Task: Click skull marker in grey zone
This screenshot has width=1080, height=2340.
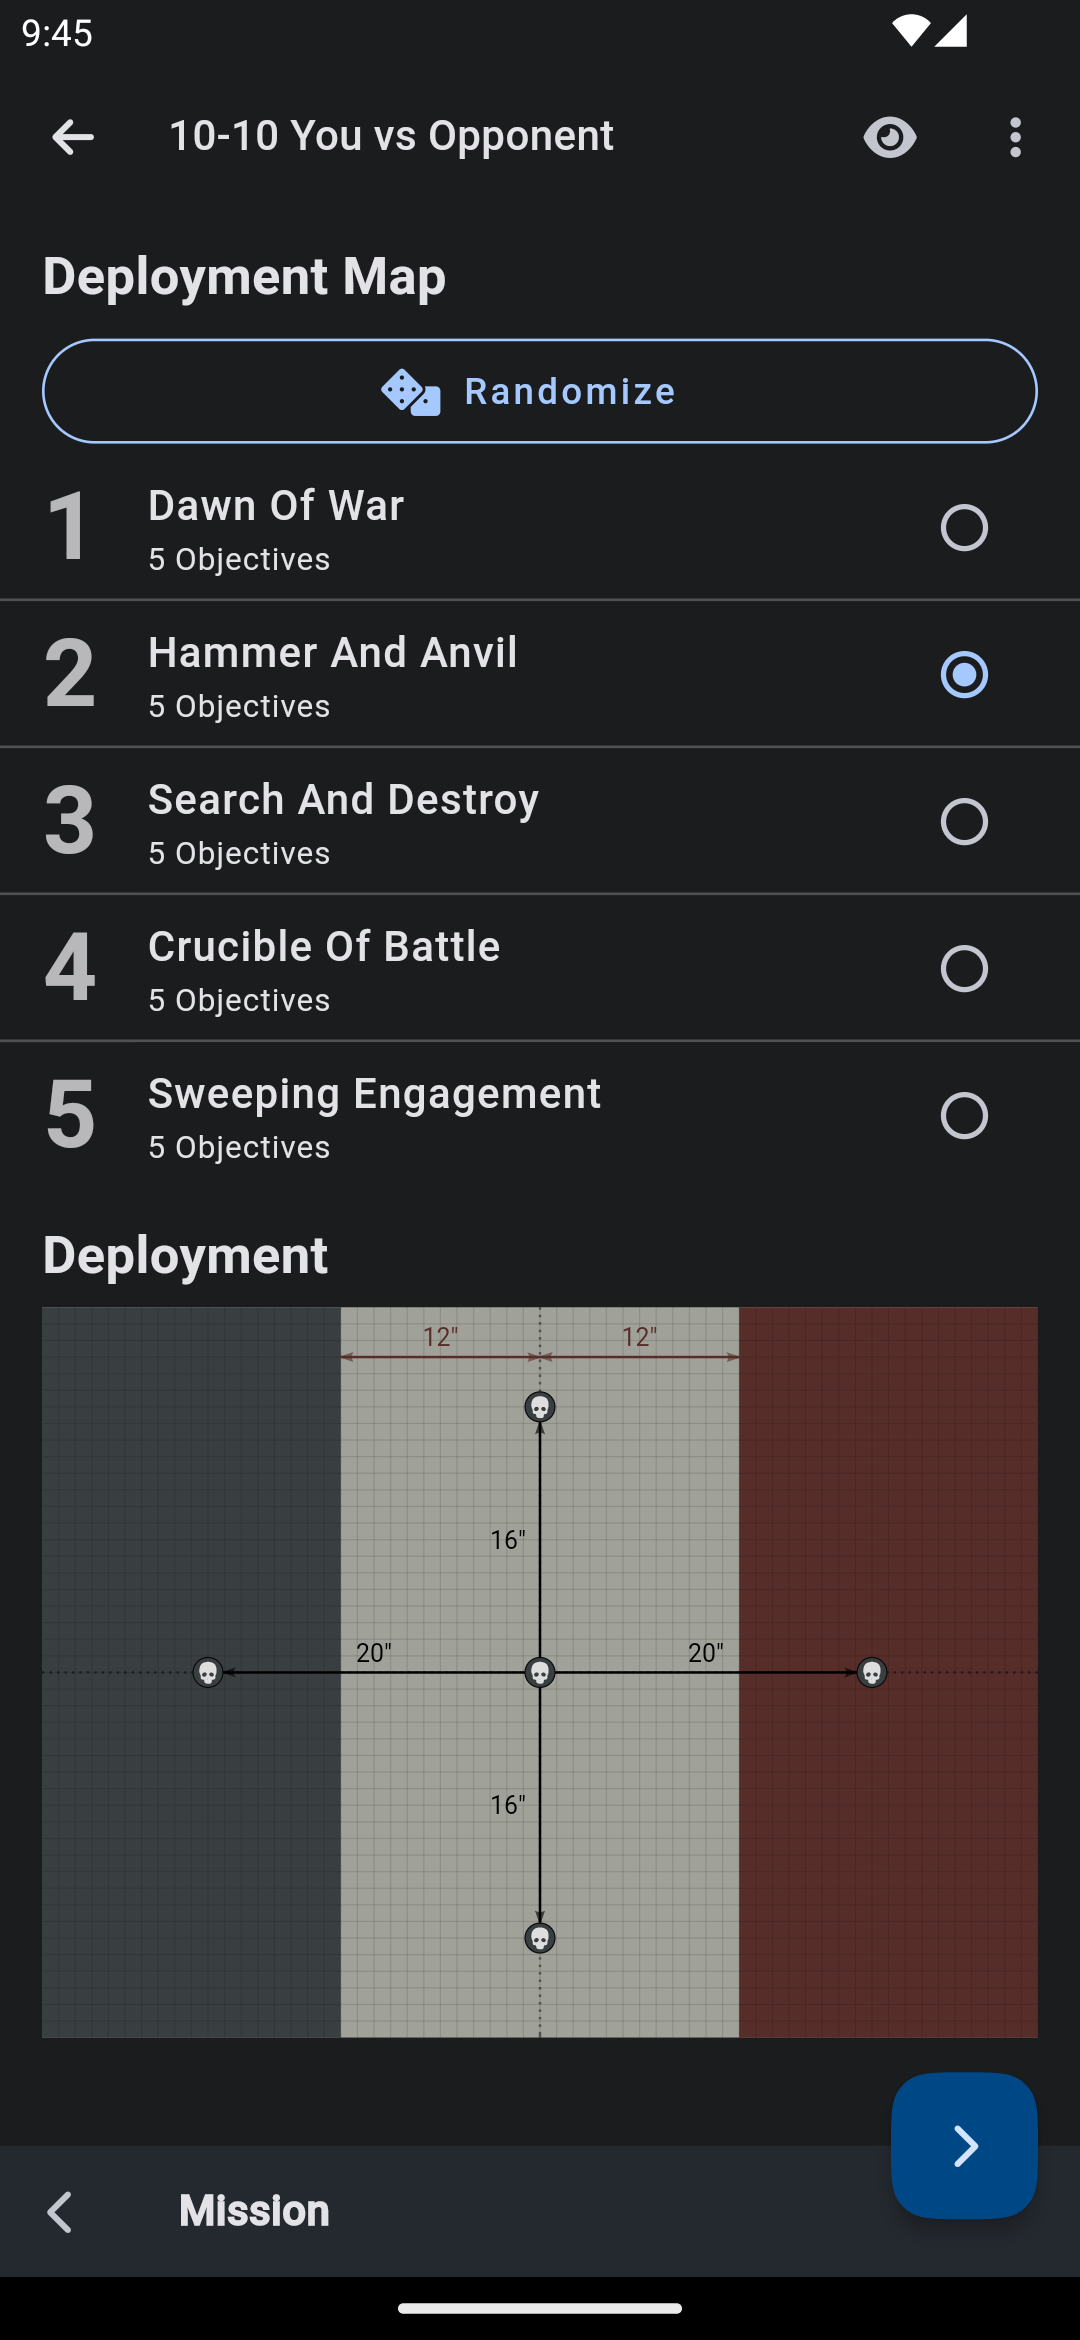Action: [208, 1672]
